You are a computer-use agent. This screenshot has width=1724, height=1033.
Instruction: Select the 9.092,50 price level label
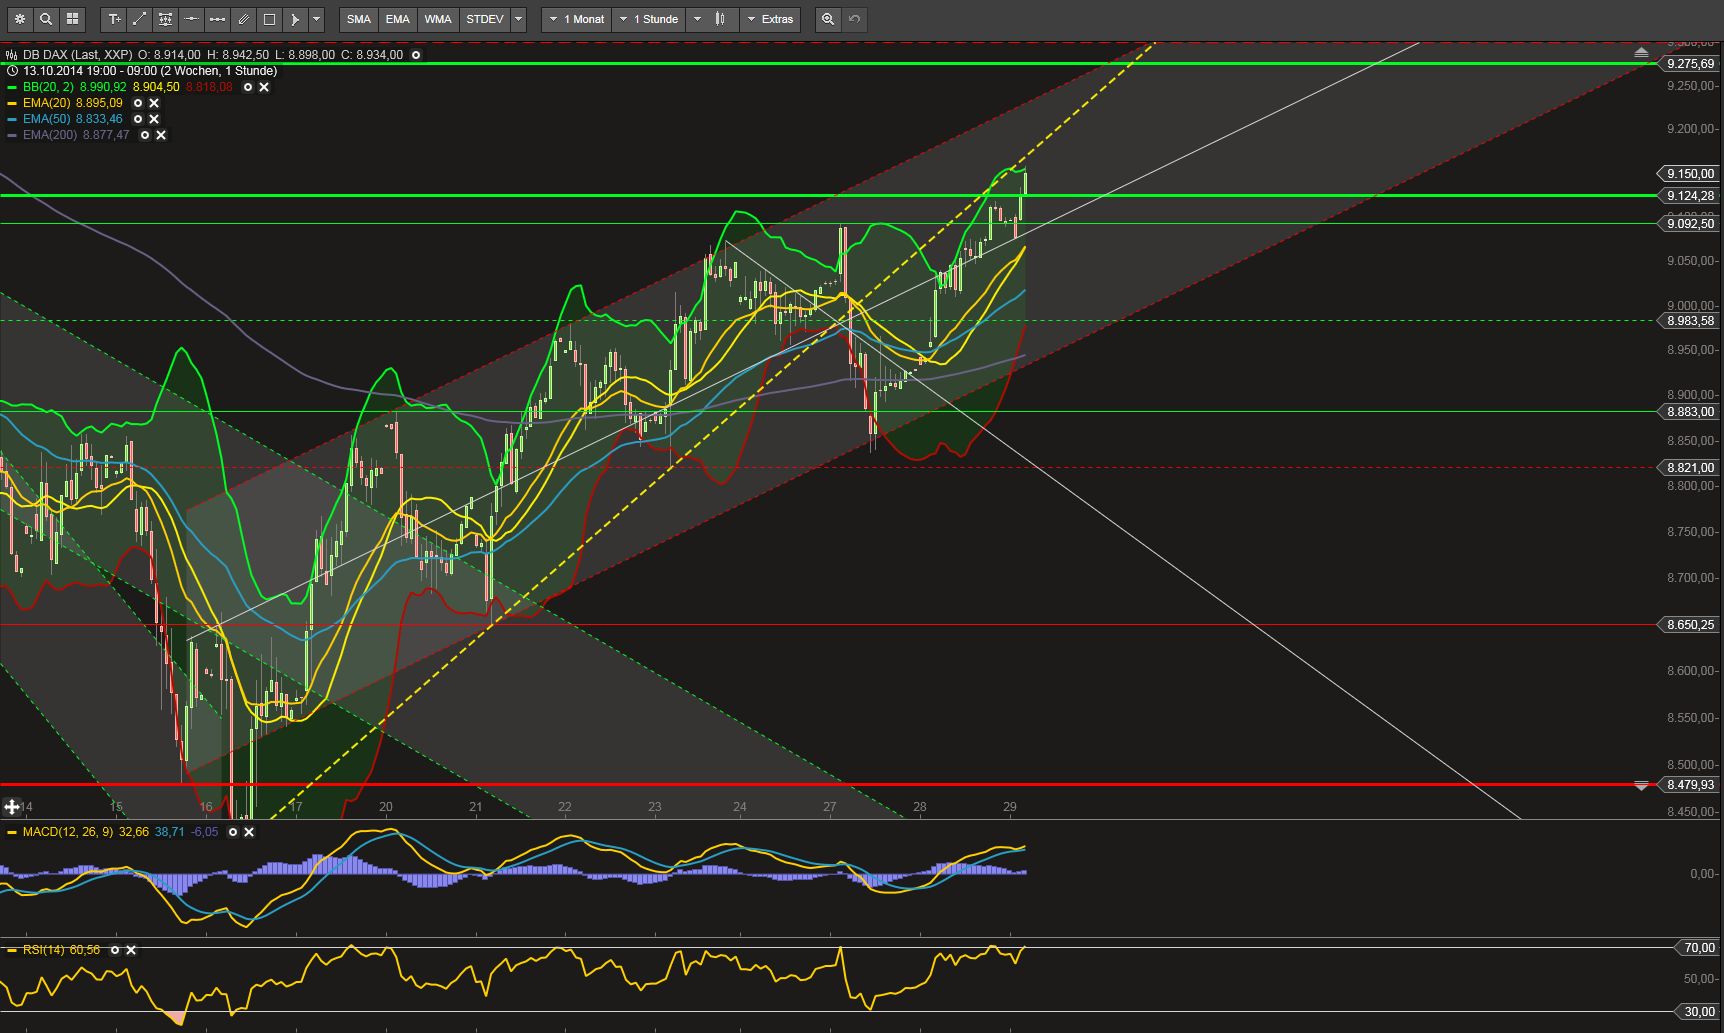tap(1689, 224)
